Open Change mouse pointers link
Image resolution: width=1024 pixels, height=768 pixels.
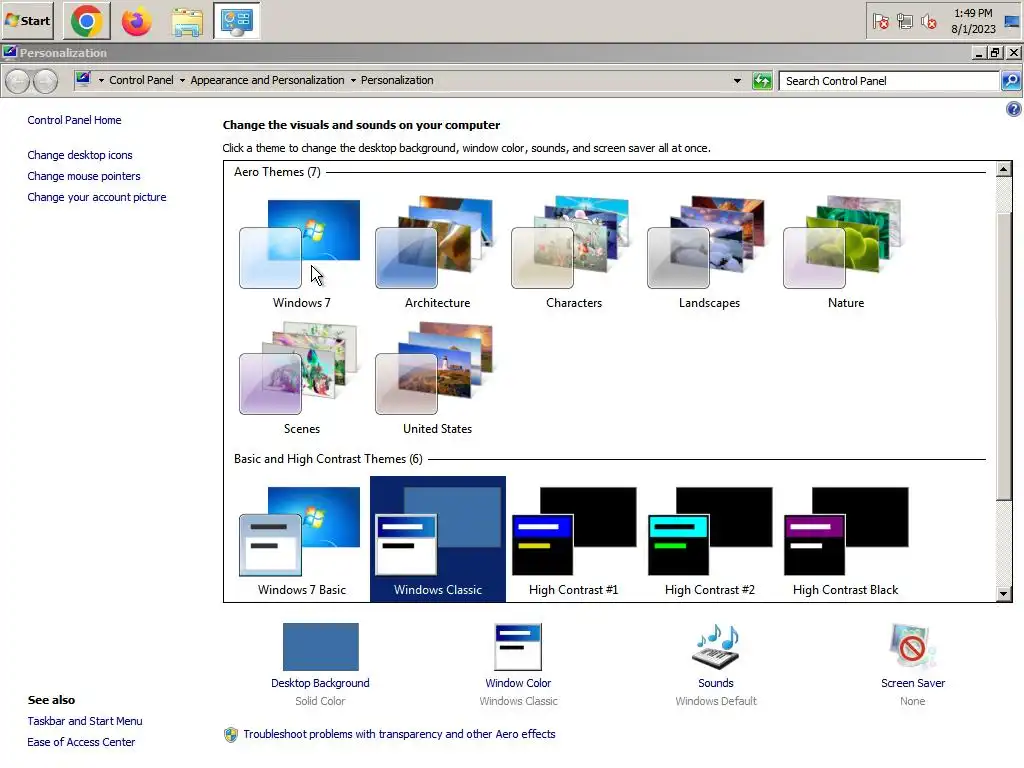84,176
